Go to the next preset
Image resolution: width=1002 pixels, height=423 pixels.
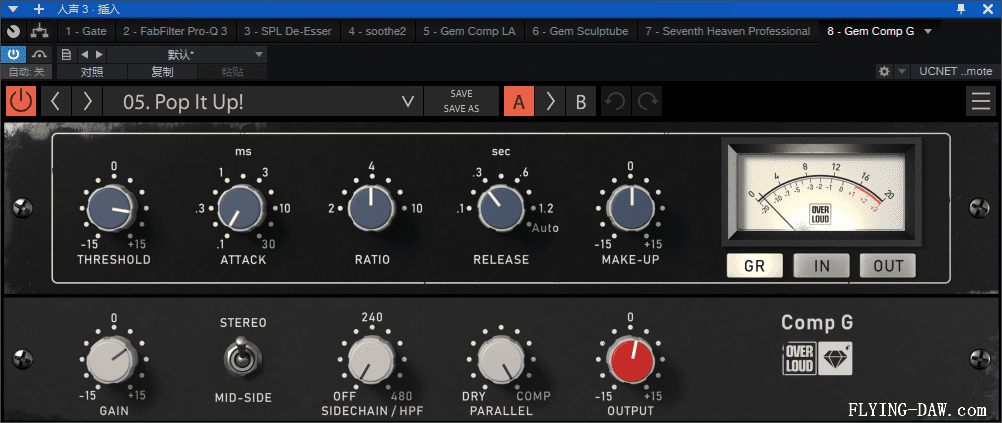pos(88,101)
